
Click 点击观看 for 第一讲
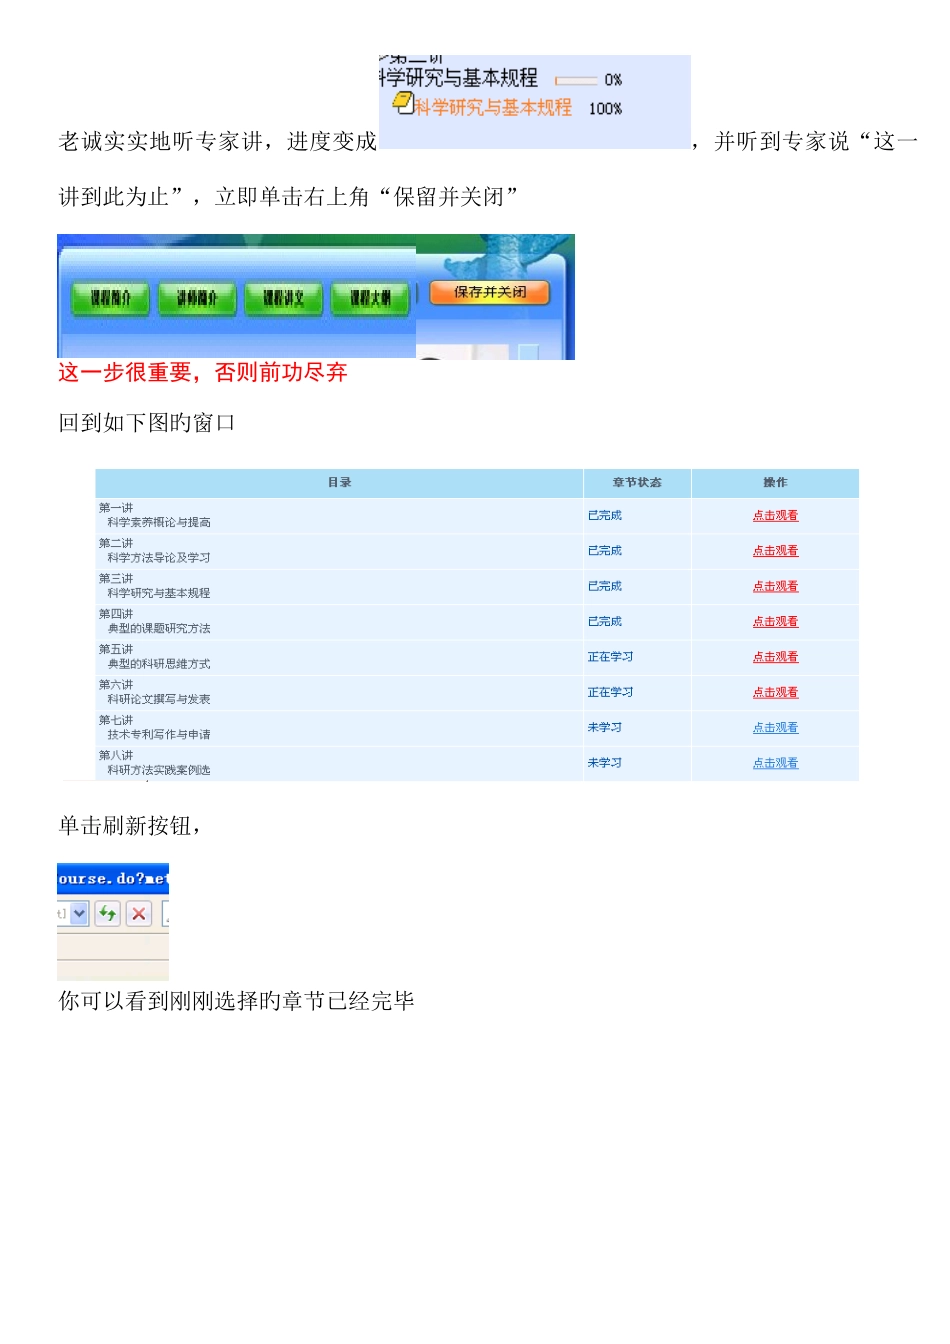pyautogui.click(x=775, y=516)
